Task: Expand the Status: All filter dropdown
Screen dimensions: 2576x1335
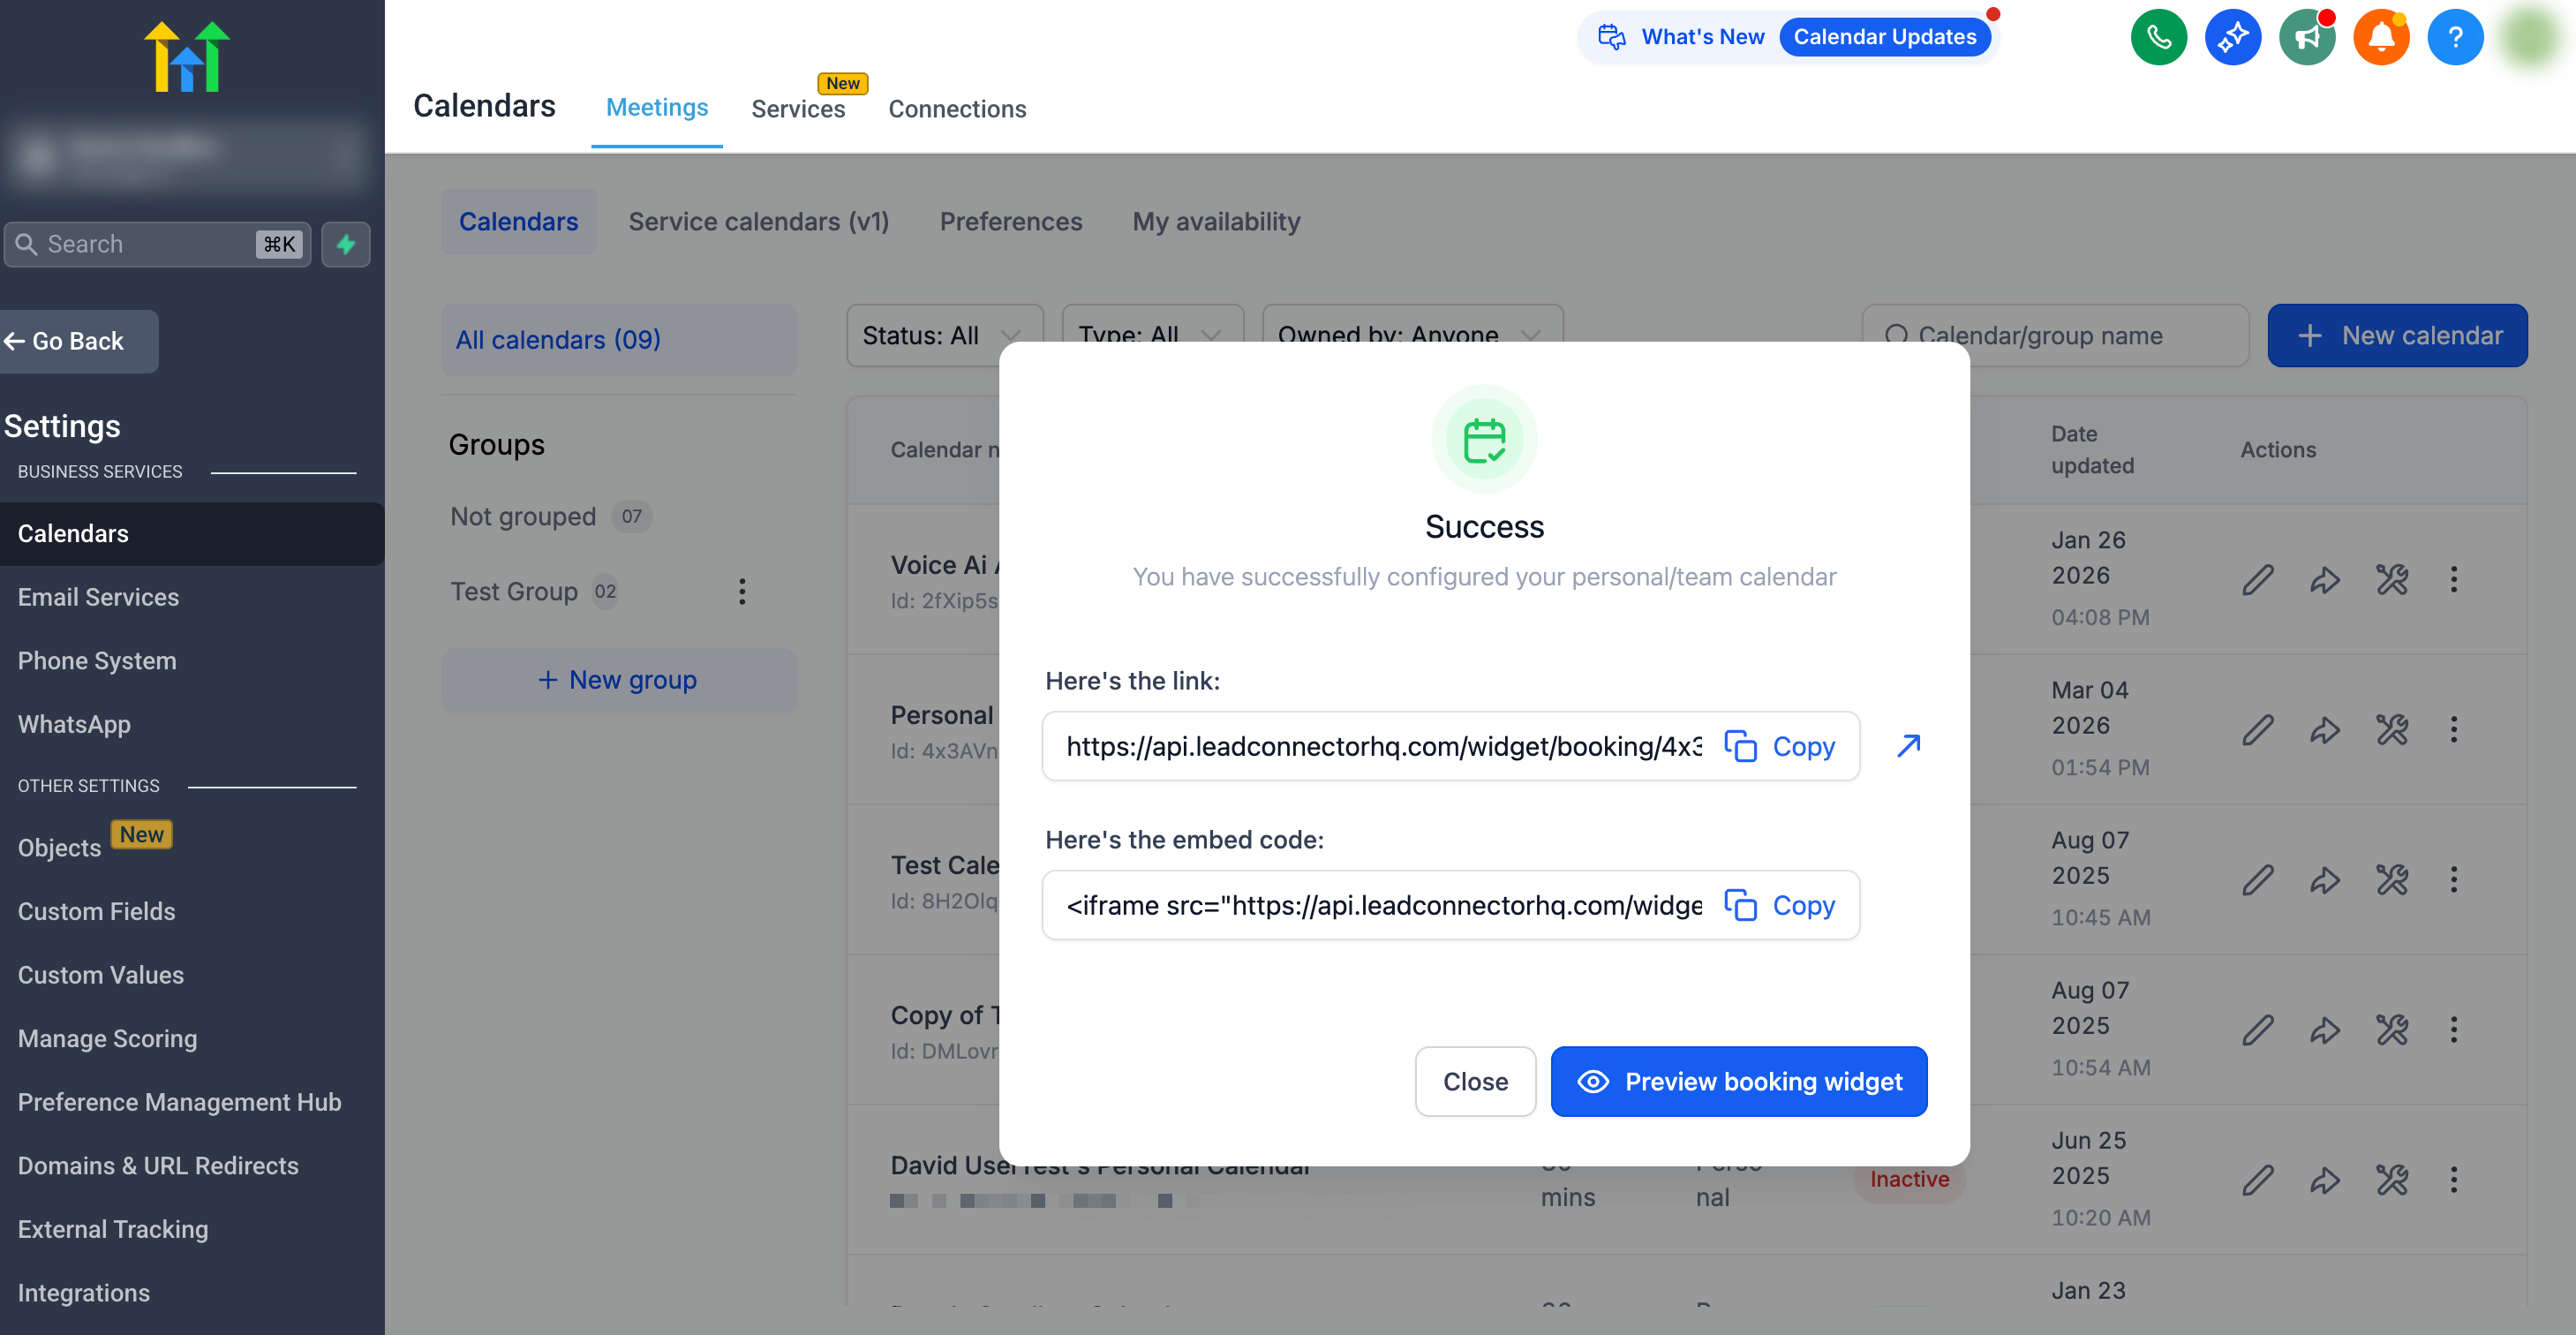Action: pyautogui.click(x=943, y=335)
